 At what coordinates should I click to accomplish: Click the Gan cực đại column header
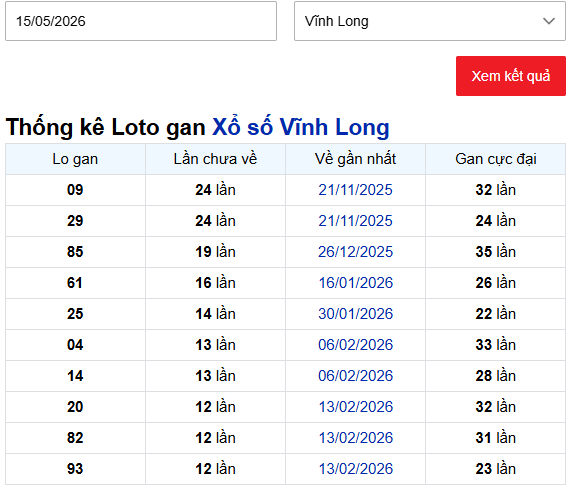[495, 159]
